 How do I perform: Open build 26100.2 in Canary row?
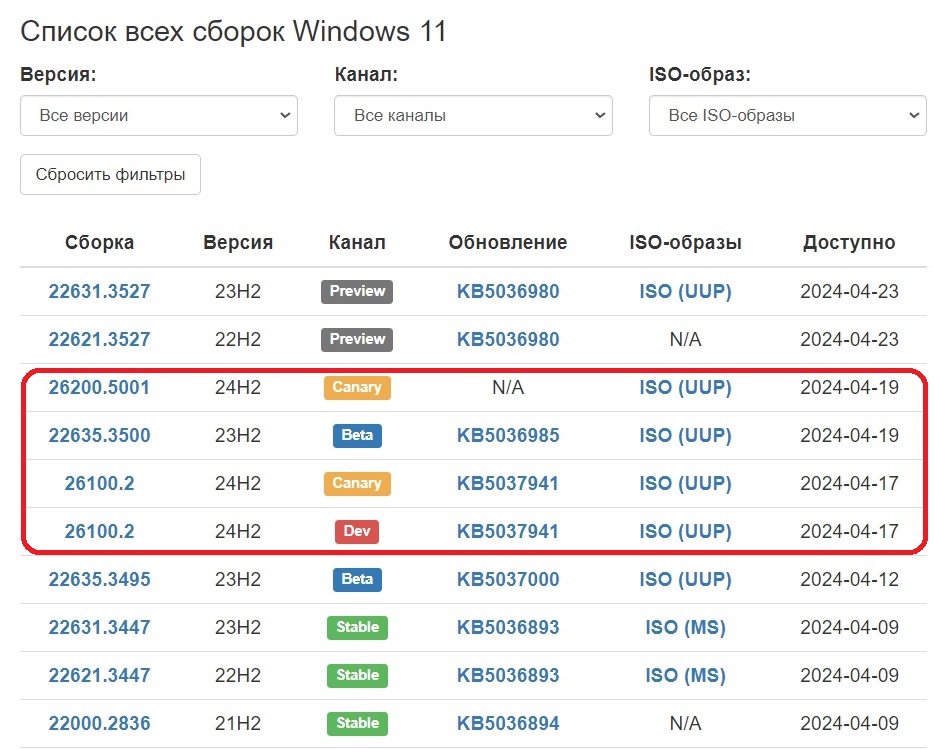point(99,483)
